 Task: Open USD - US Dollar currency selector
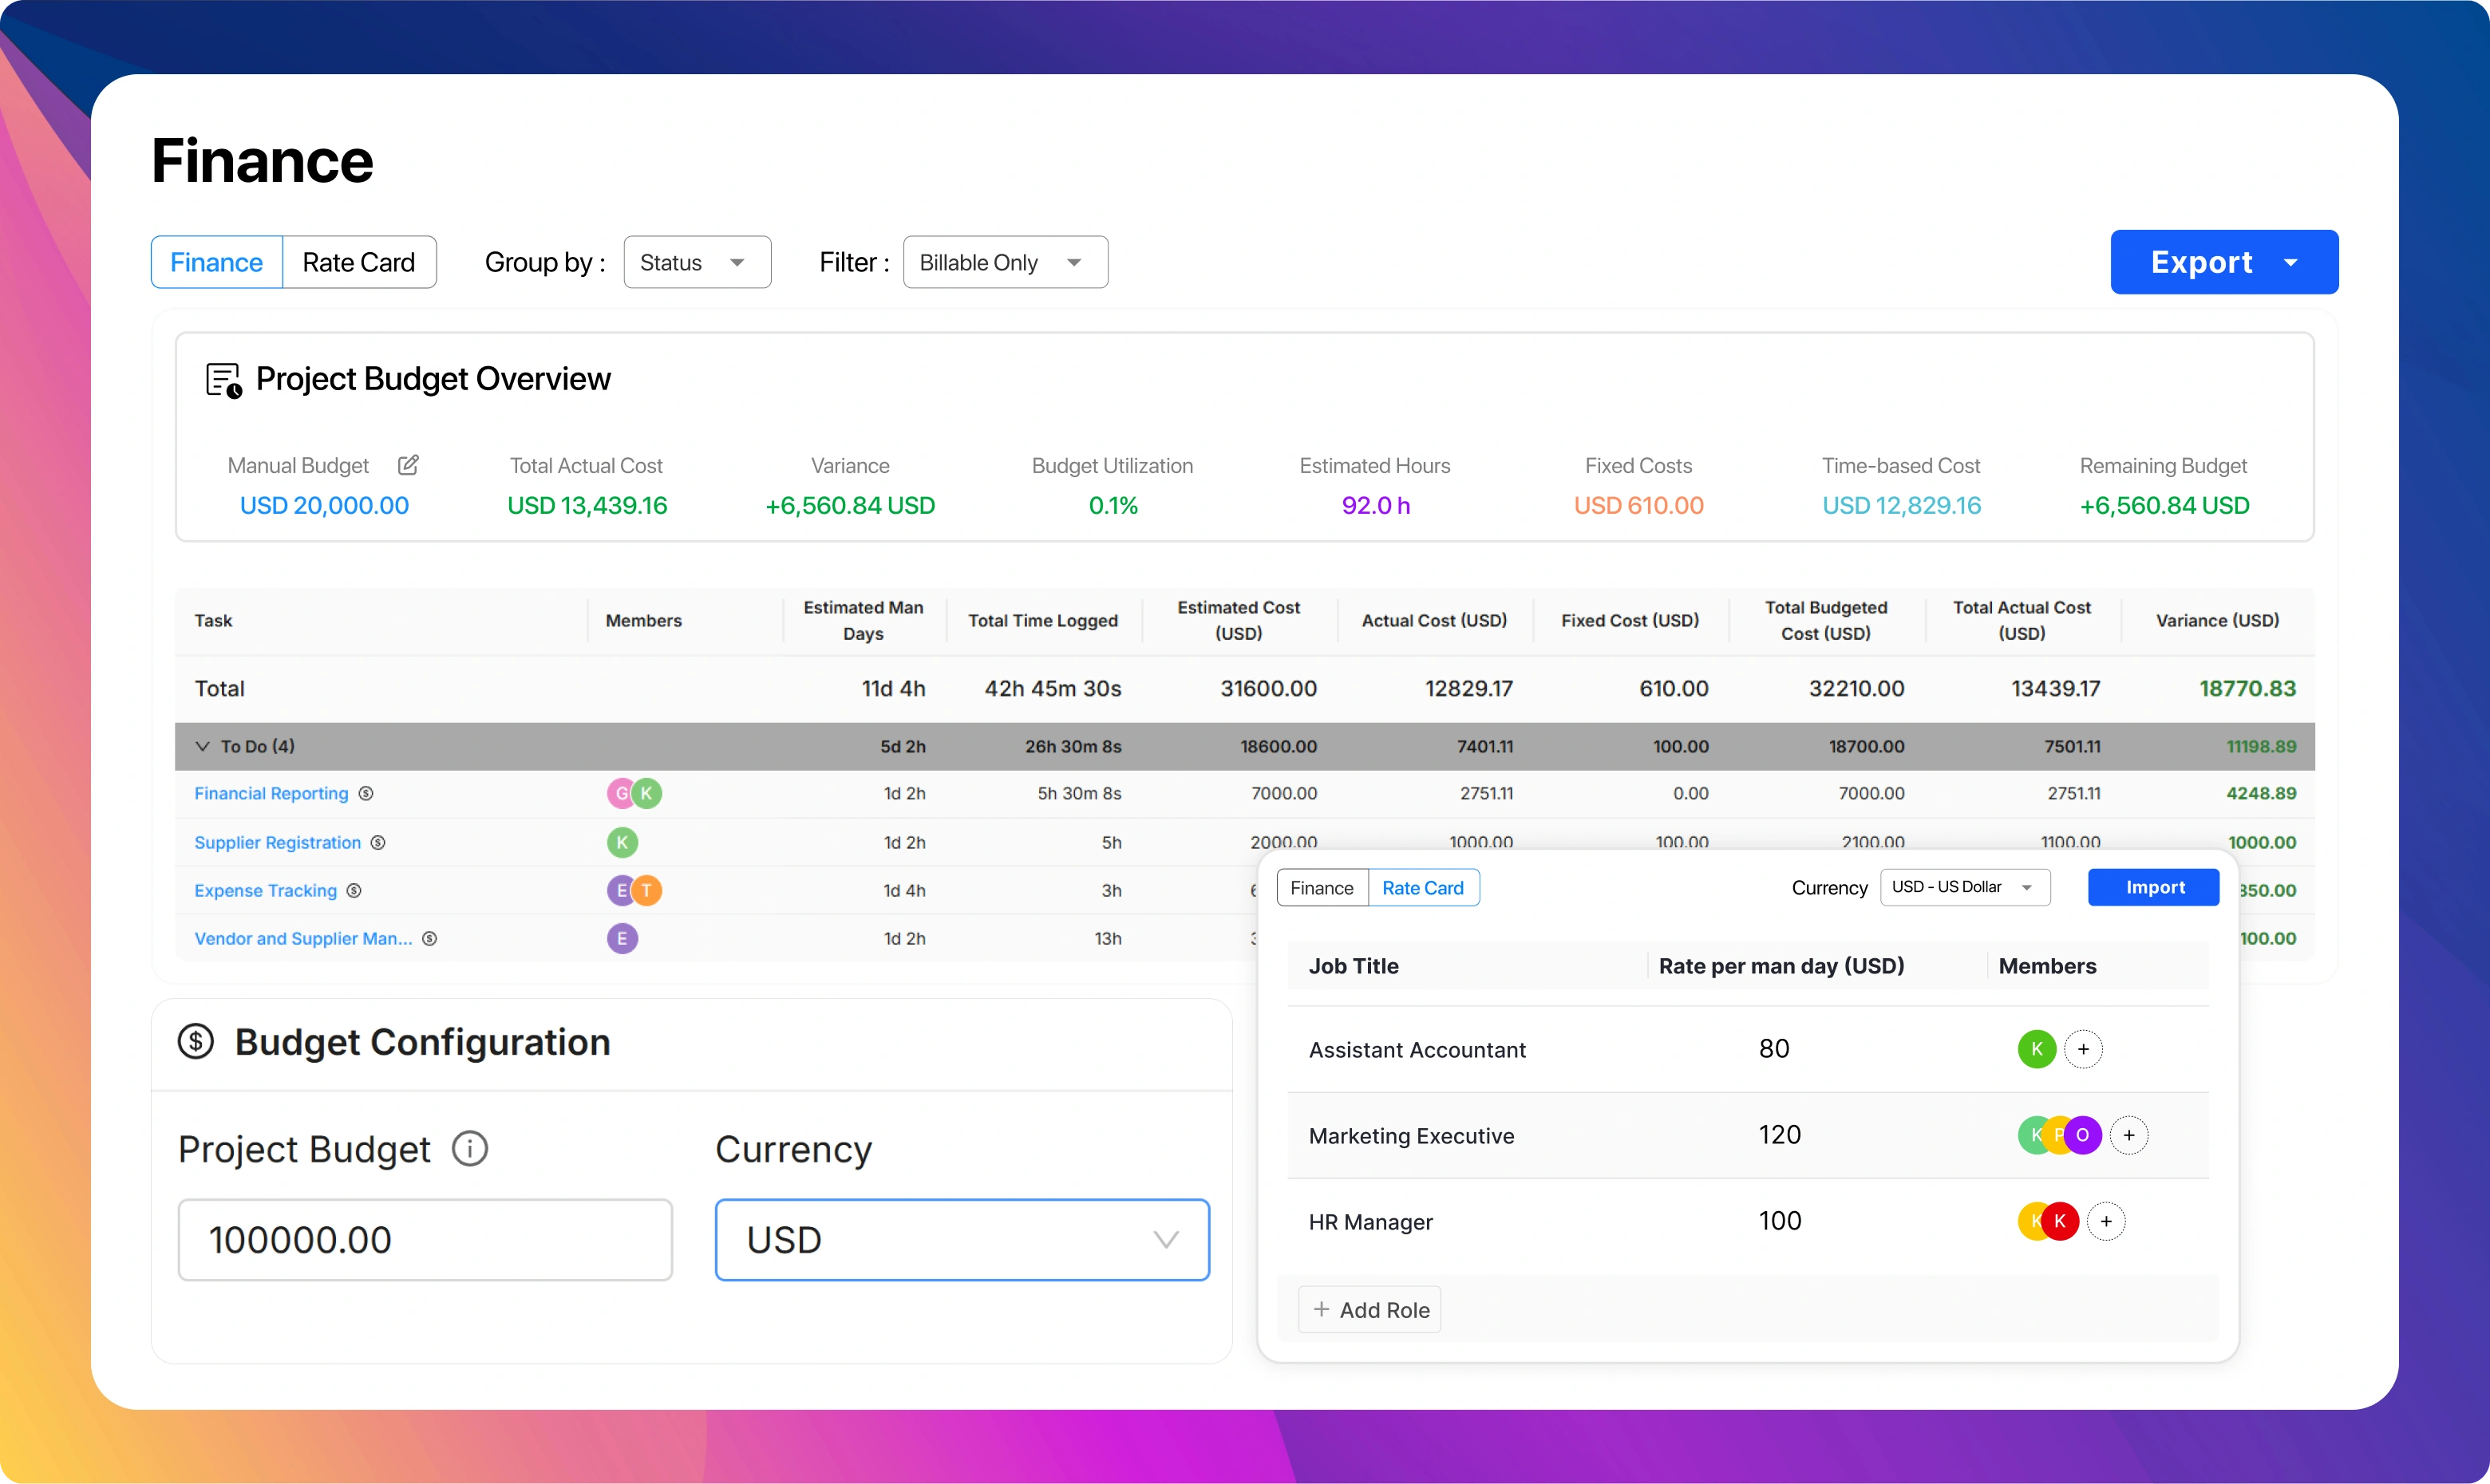[x=1964, y=887]
